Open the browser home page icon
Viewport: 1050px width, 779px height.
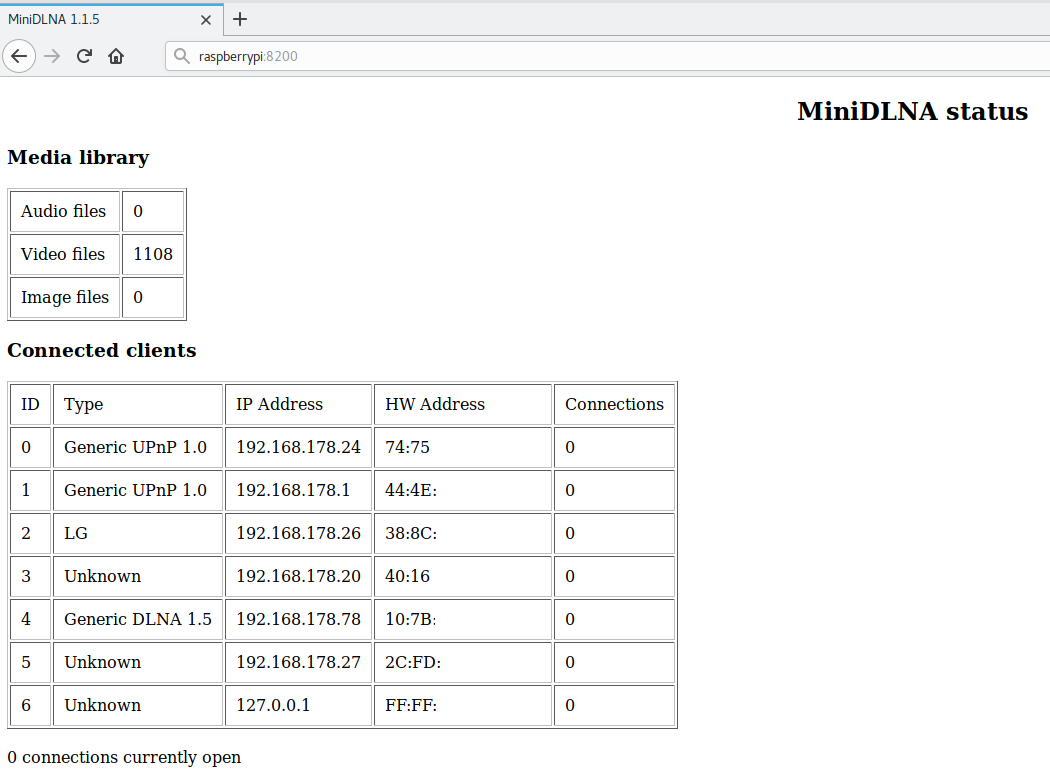116,56
